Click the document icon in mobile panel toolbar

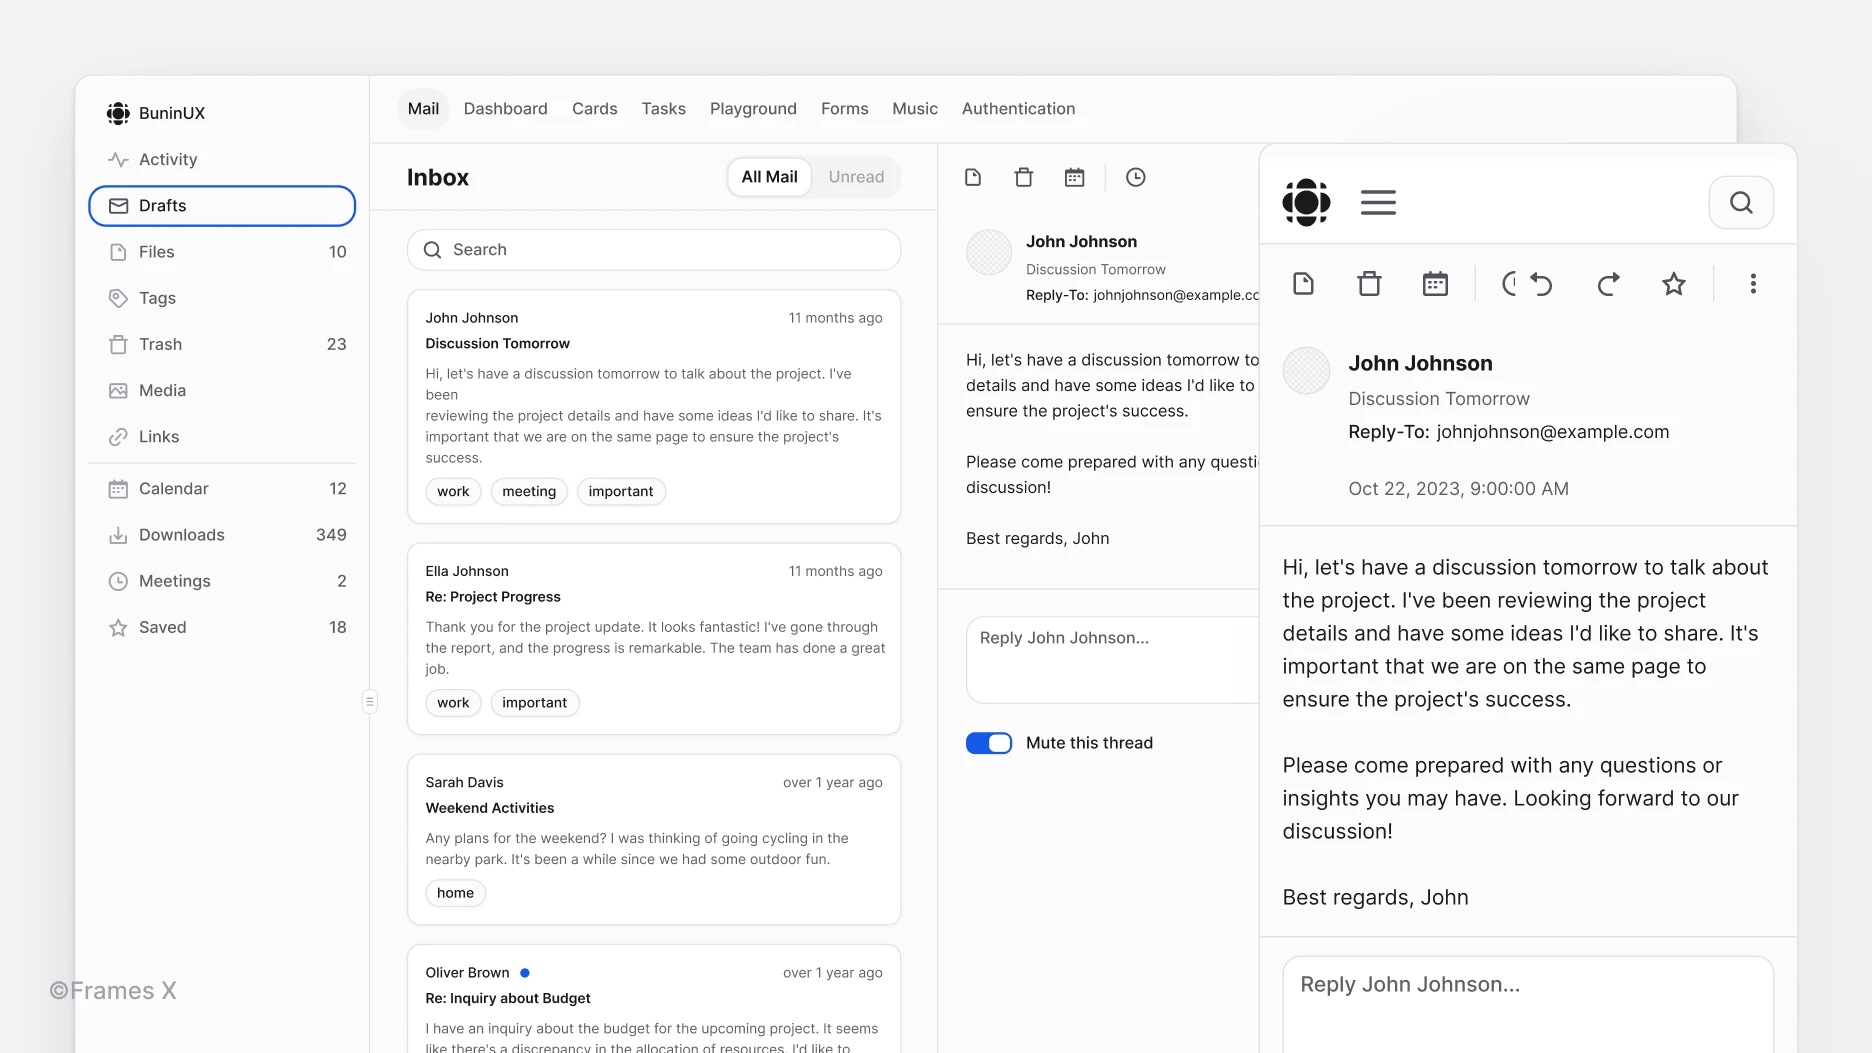point(1304,284)
